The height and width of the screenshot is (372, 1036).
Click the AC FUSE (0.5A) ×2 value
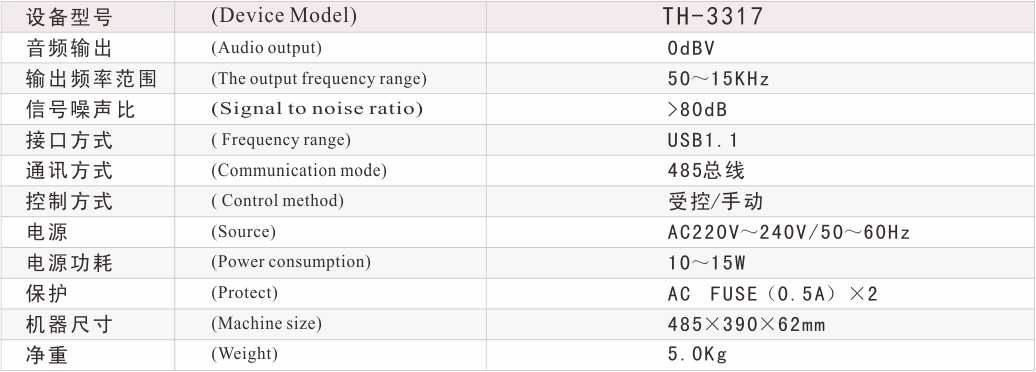[772, 293]
